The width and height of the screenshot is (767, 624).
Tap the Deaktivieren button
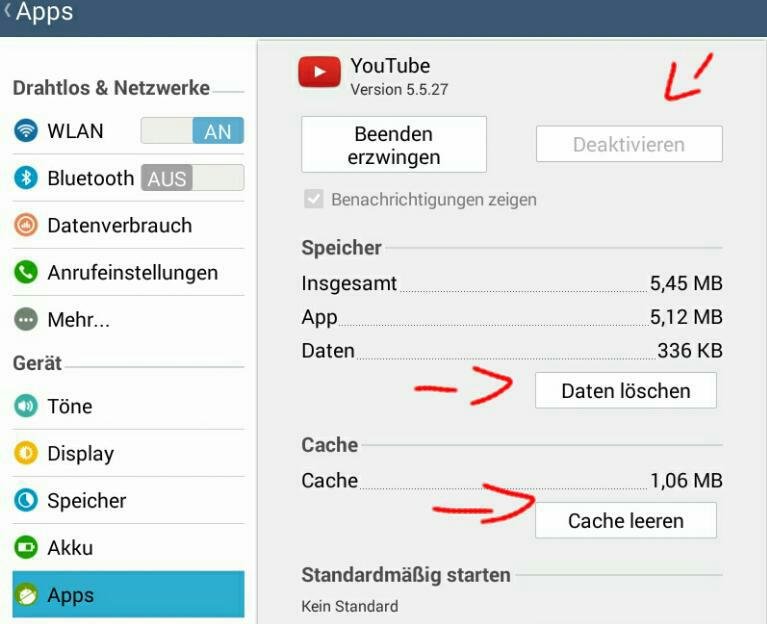coord(629,144)
